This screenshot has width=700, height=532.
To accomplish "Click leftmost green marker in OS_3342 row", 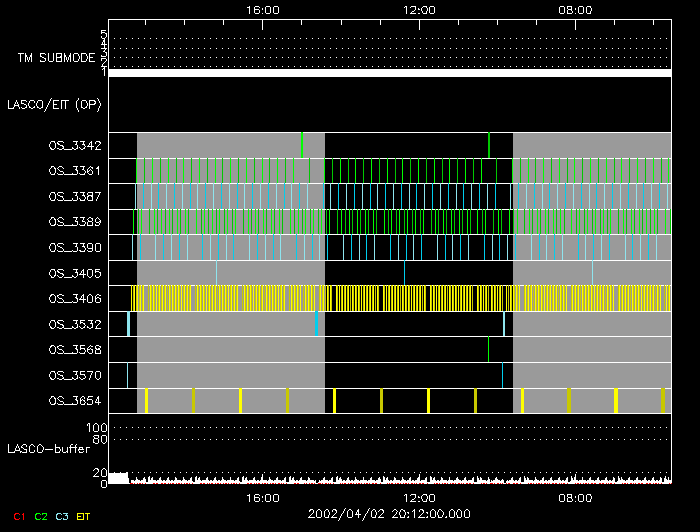I will point(302,145).
